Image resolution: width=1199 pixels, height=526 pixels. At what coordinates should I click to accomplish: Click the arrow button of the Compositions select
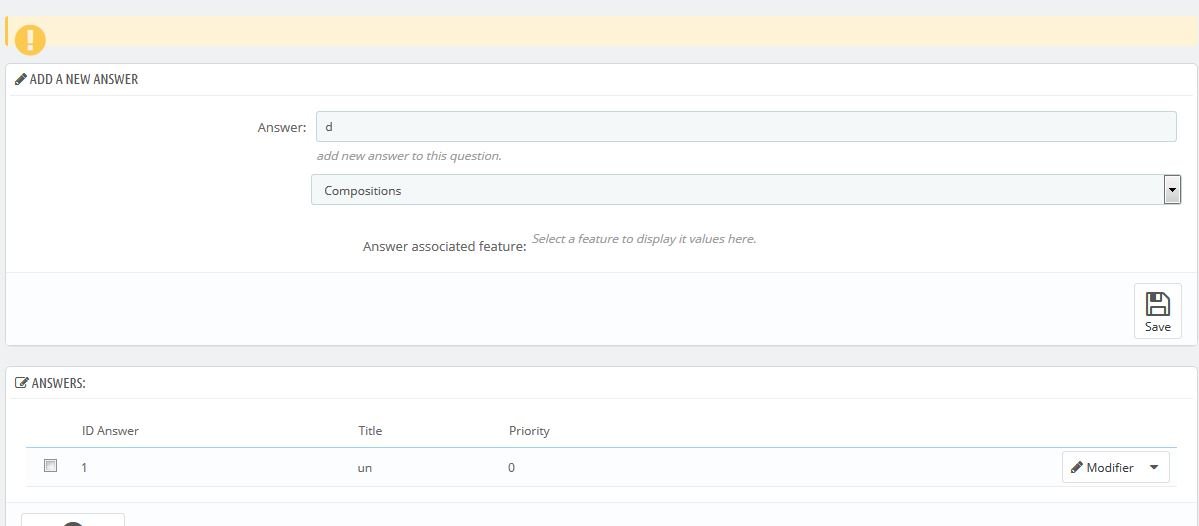pos(1172,190)
